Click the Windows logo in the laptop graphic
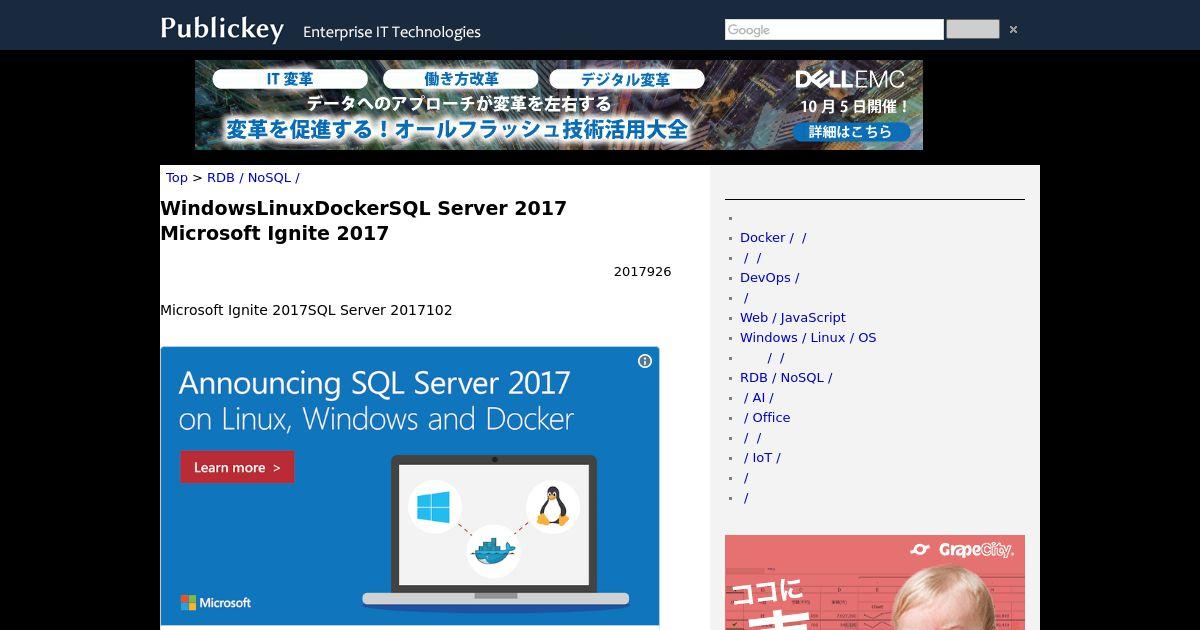Screen dimensions: 1200x630 point(434,506)
